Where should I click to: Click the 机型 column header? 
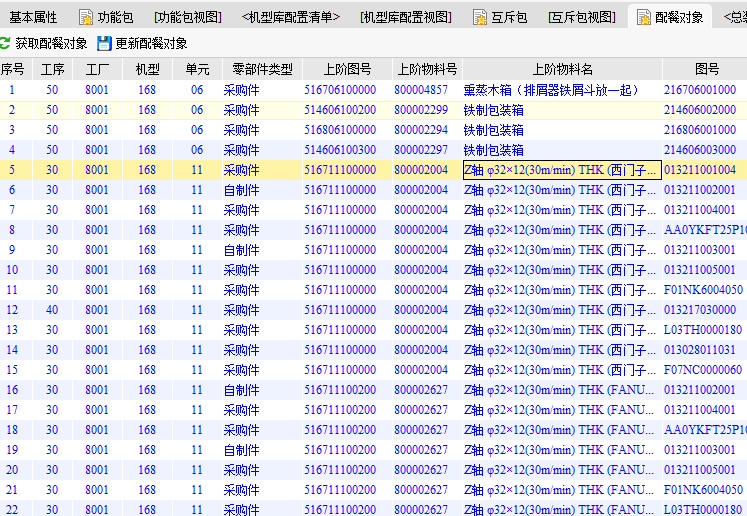click(147, 69)
